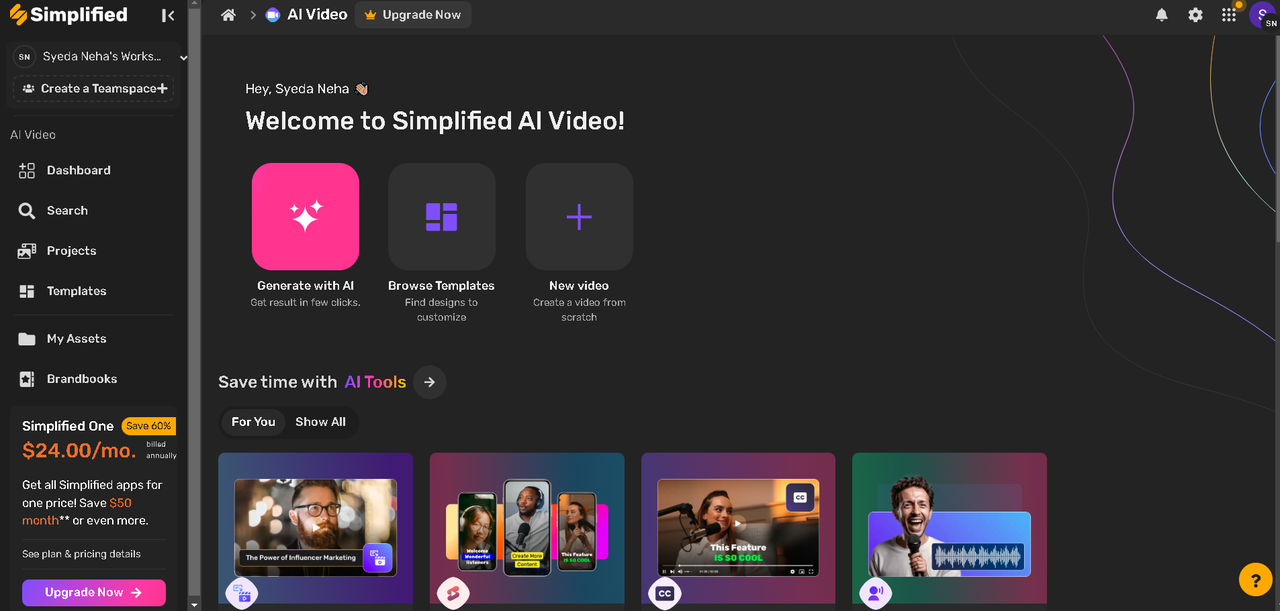
Task: Go to the home icon in breadcrumb
Action: click(229, 15)
